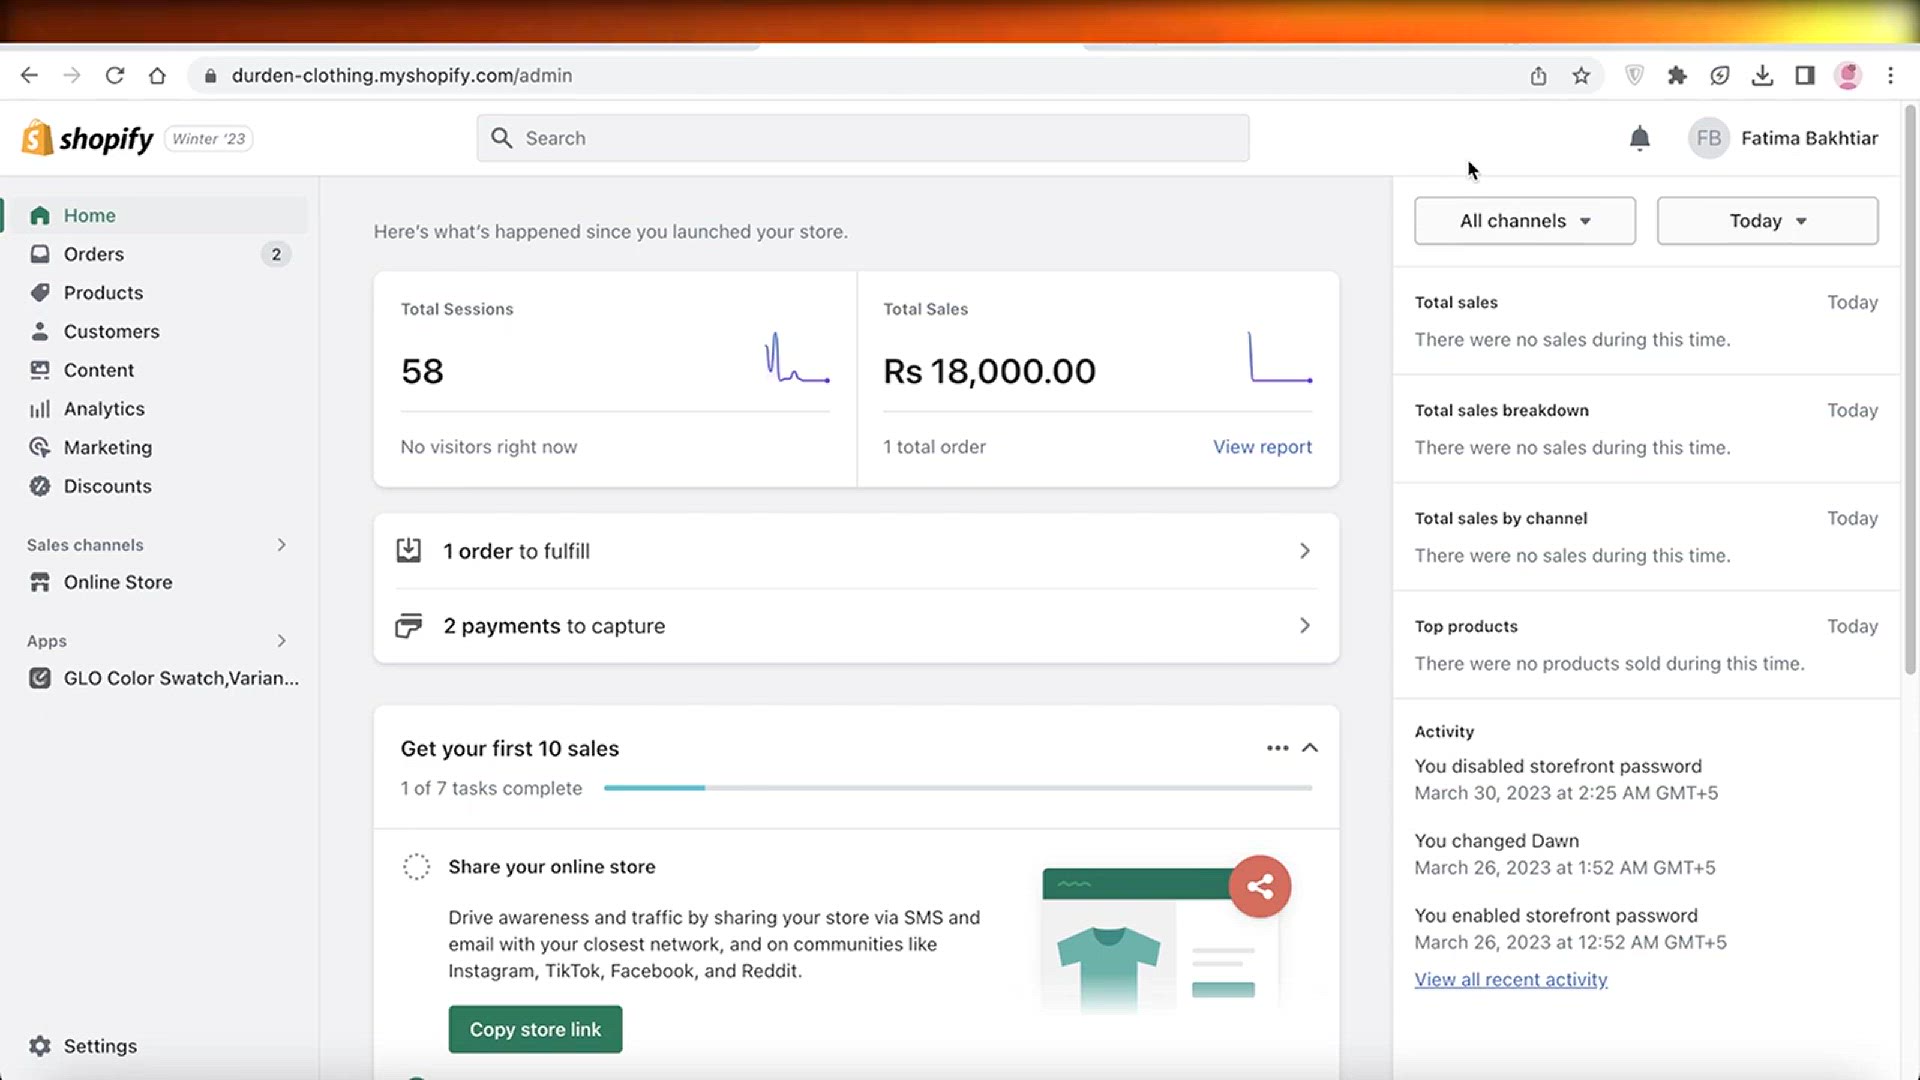Click the browser forward arrow
Screen dimensions: 1920x1080
coord(71,75)
